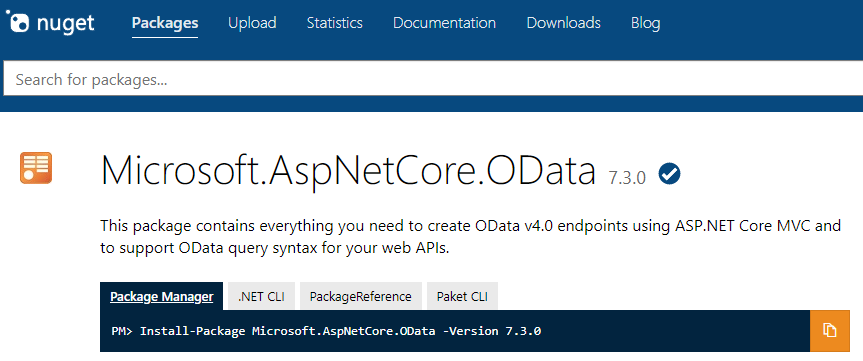This screenshot has height=361, width=863.
Task: Click the orange package icon
Action: [x=36, y=168]
